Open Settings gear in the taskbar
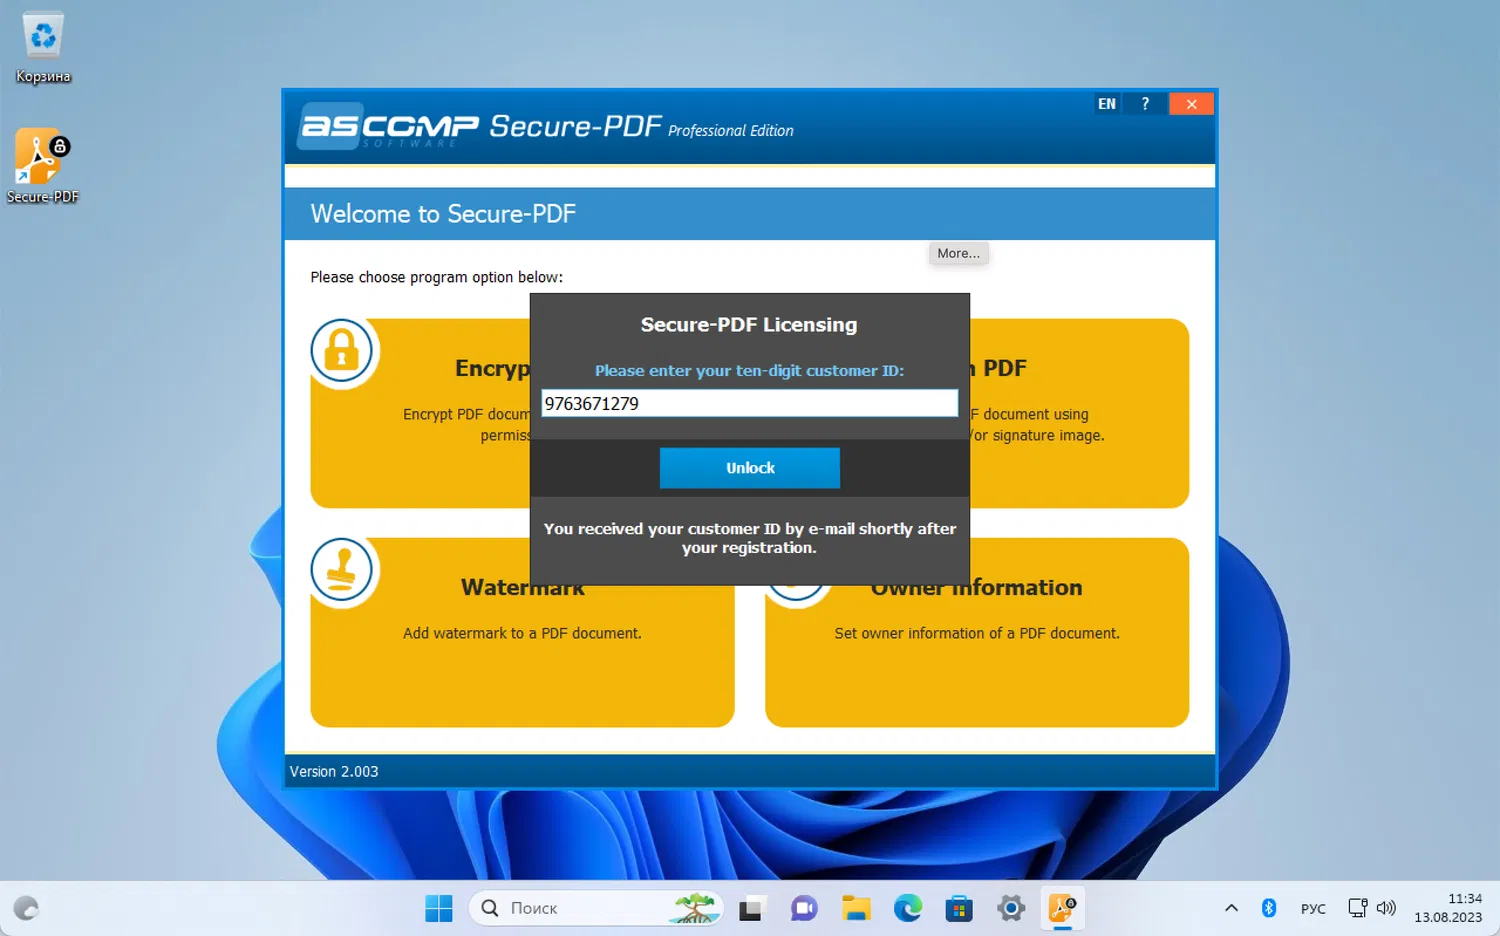1500x936 pixels. point(1012,908)
